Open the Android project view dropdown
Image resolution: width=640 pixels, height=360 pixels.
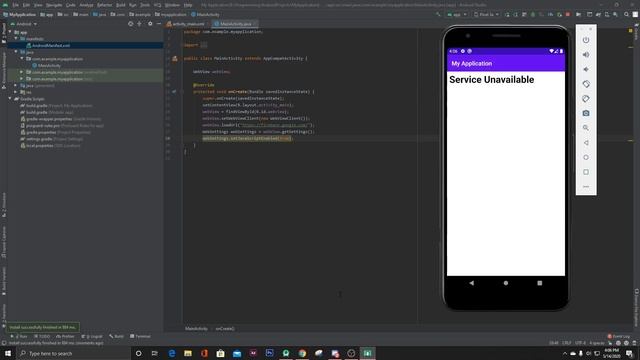[x=24, y=24]
